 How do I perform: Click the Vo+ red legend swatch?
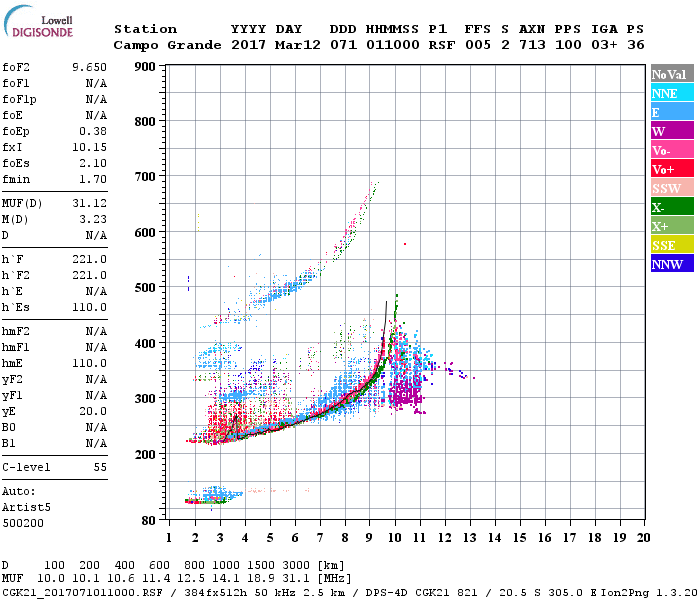point(672,169)
